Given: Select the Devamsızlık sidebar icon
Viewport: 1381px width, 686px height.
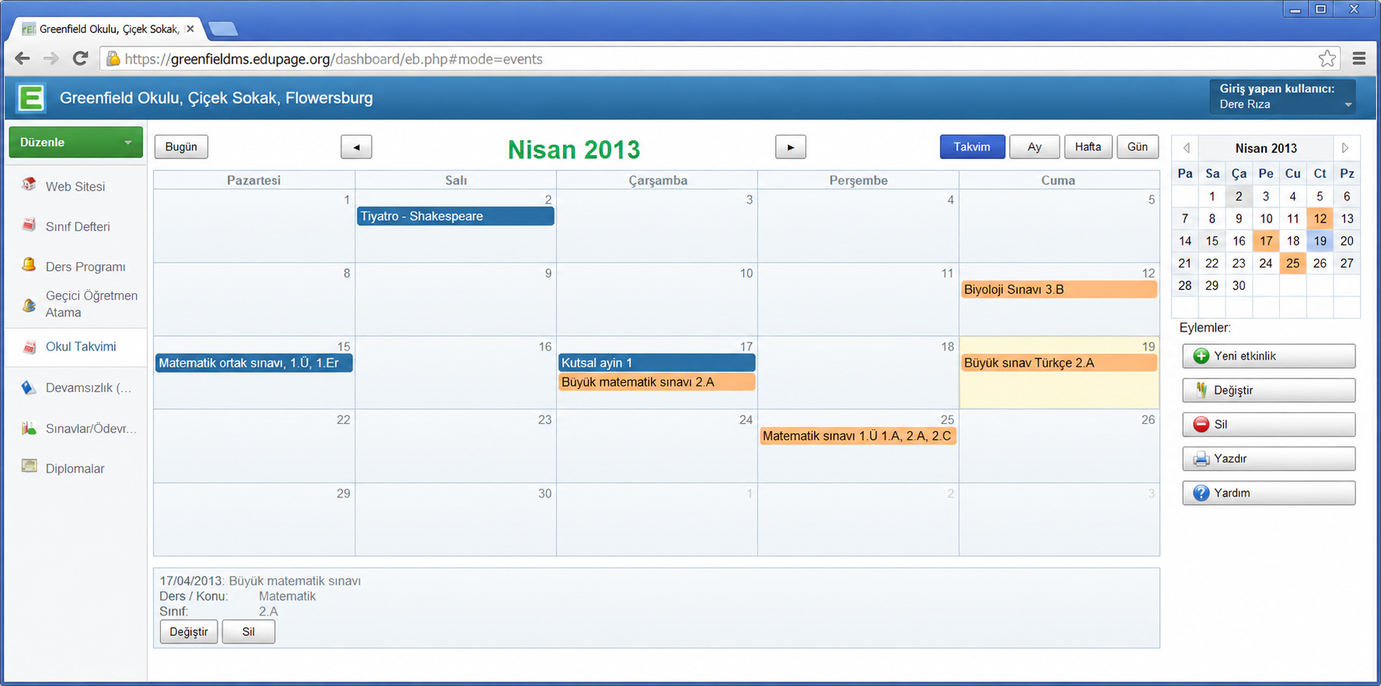Looking at the screenshot, I should tap(28, 388).
